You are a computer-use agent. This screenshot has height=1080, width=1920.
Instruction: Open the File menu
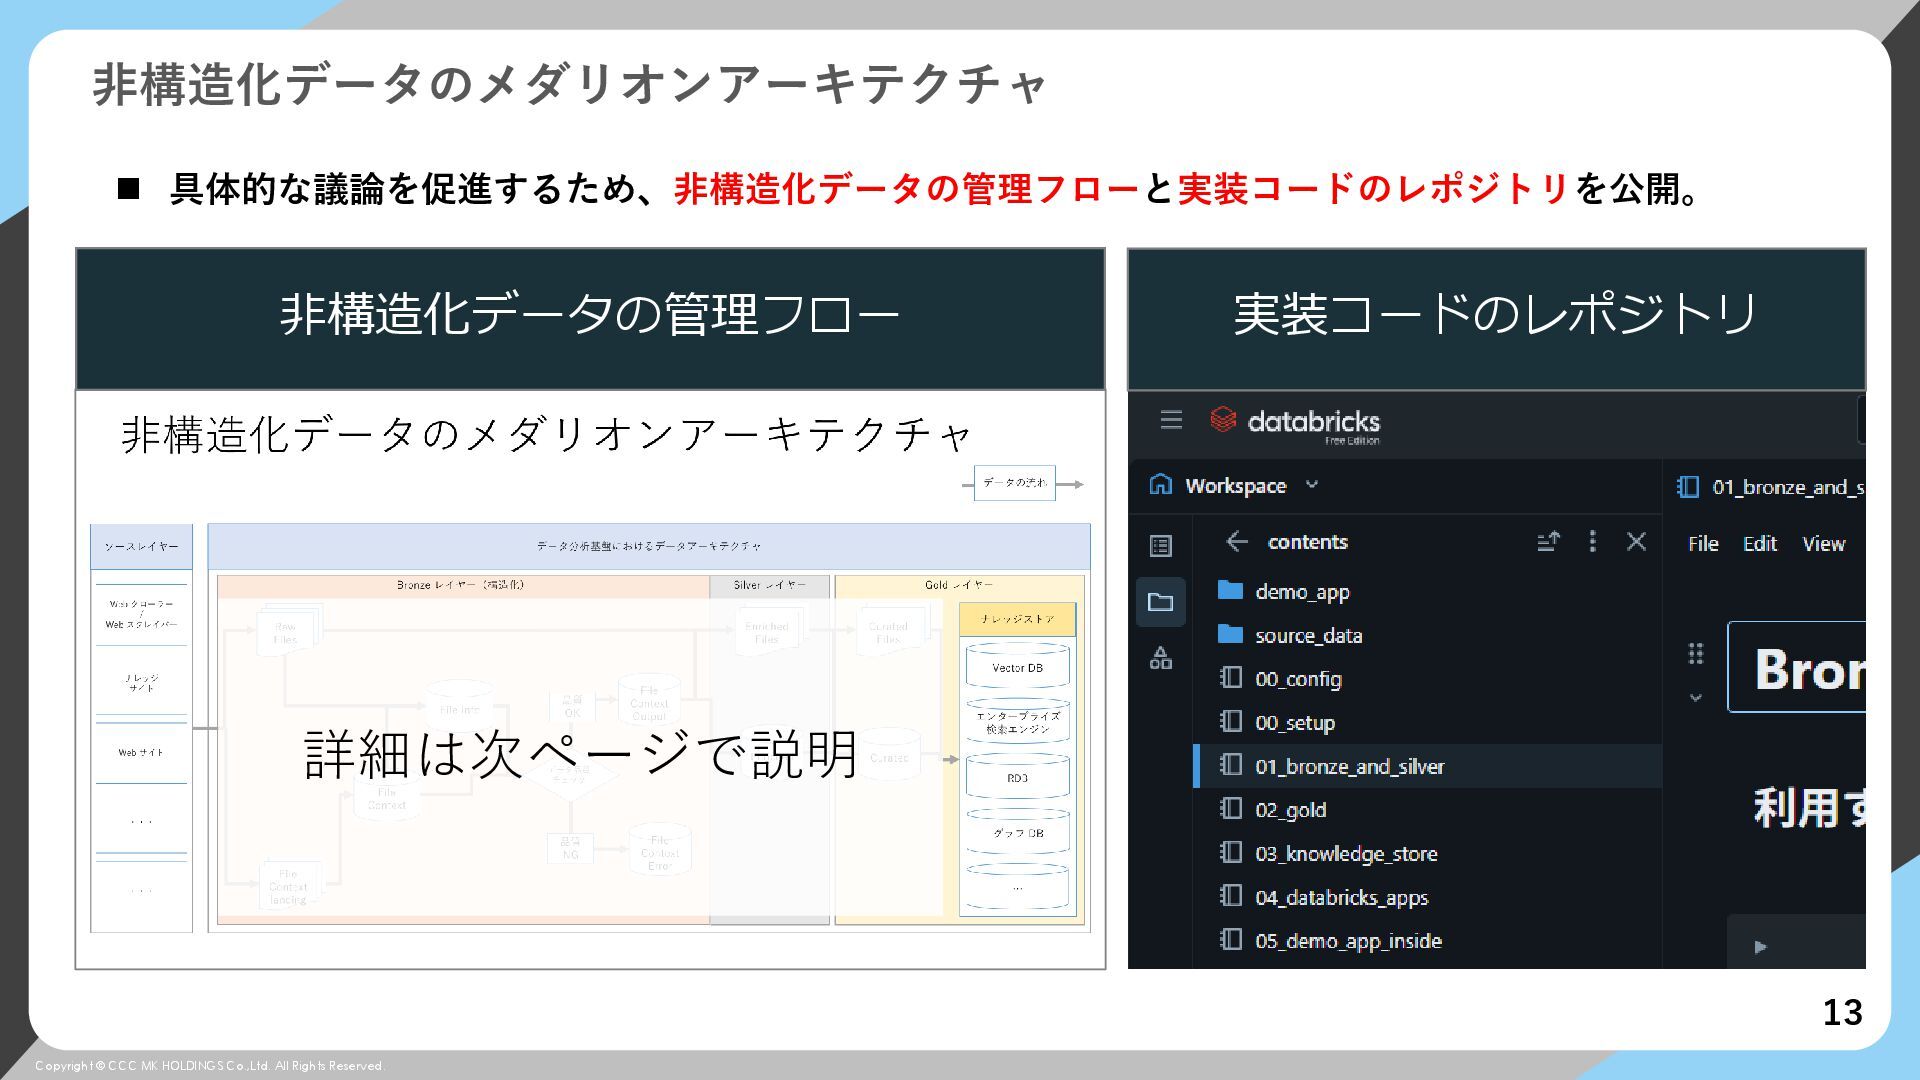(x=1703, y=544)
